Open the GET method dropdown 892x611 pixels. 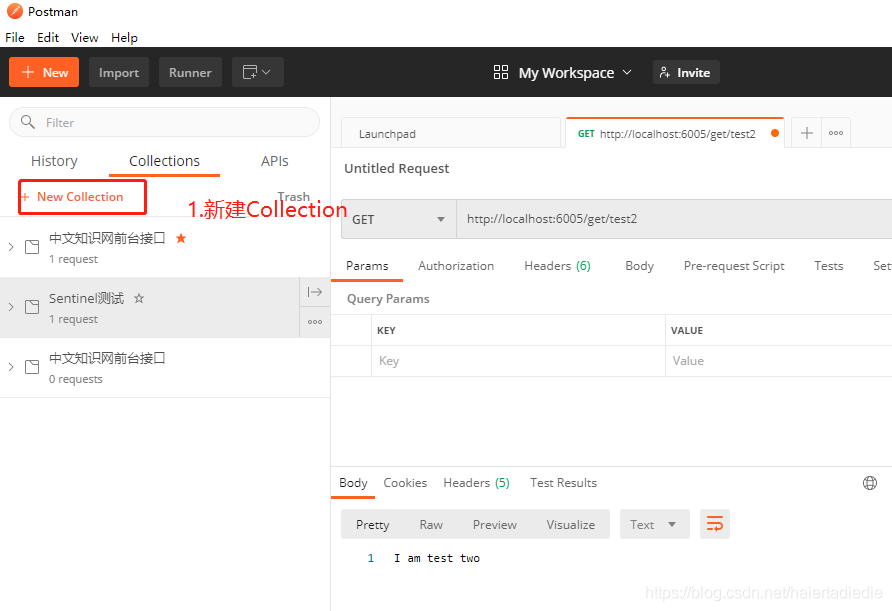pyautogui.click(x=397, y=218)
